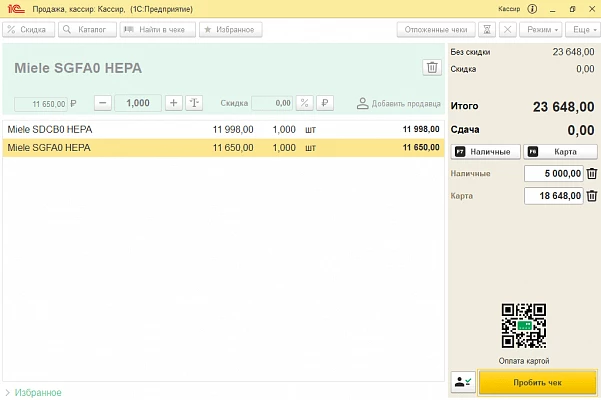
Task: Open the Каталог search button
Action: point(87,30)
